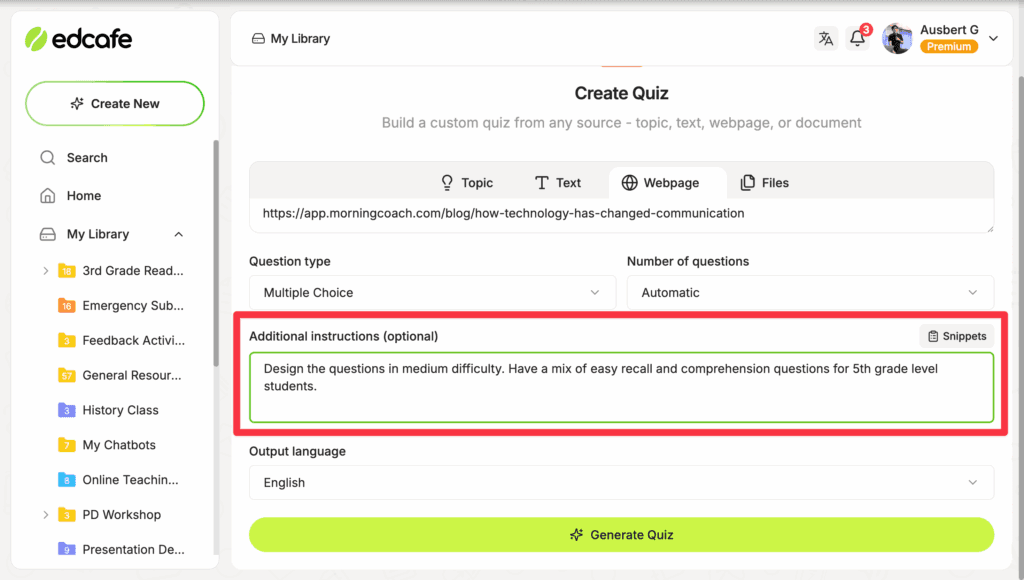Open the Snippets button

point(956,336)
